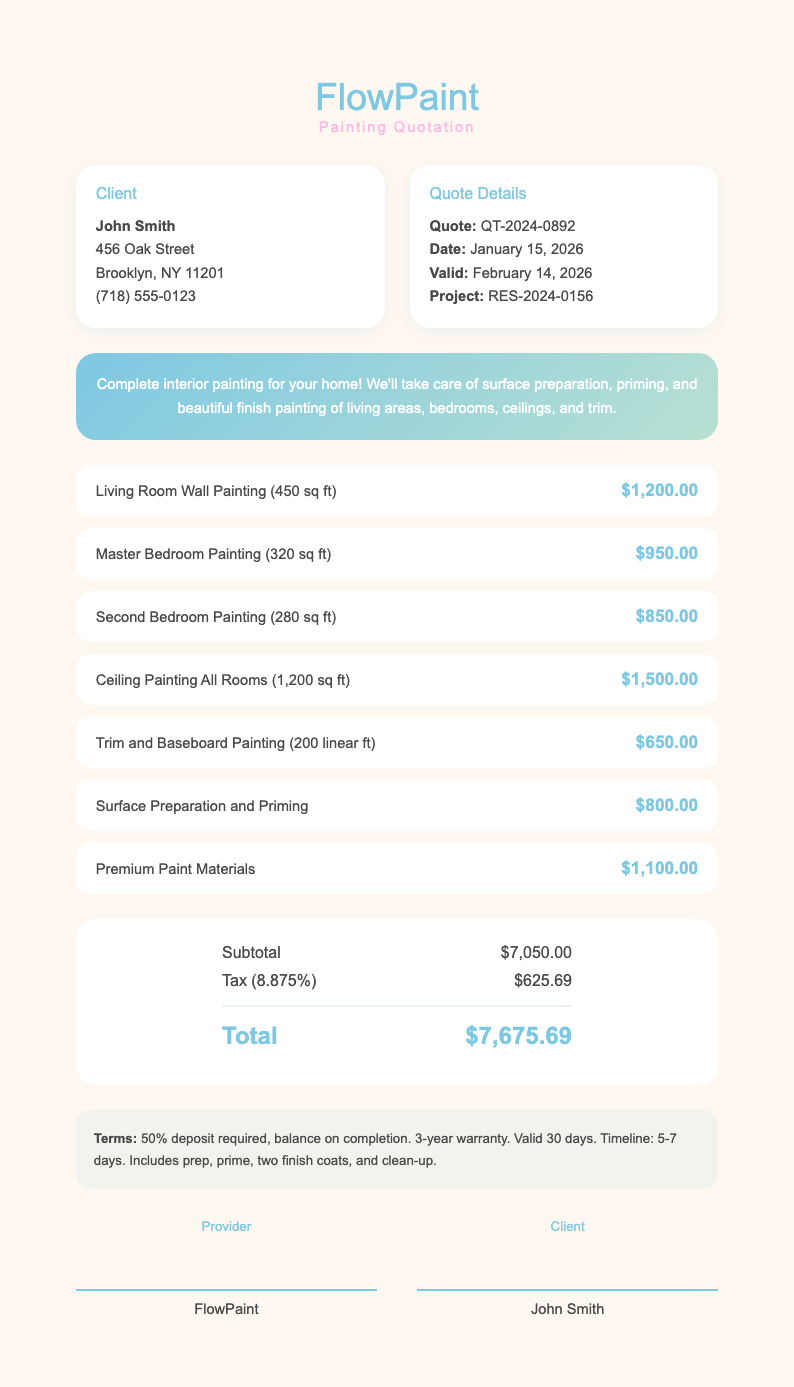Click the Client signature line above John Smith

tap(567, 1289)
